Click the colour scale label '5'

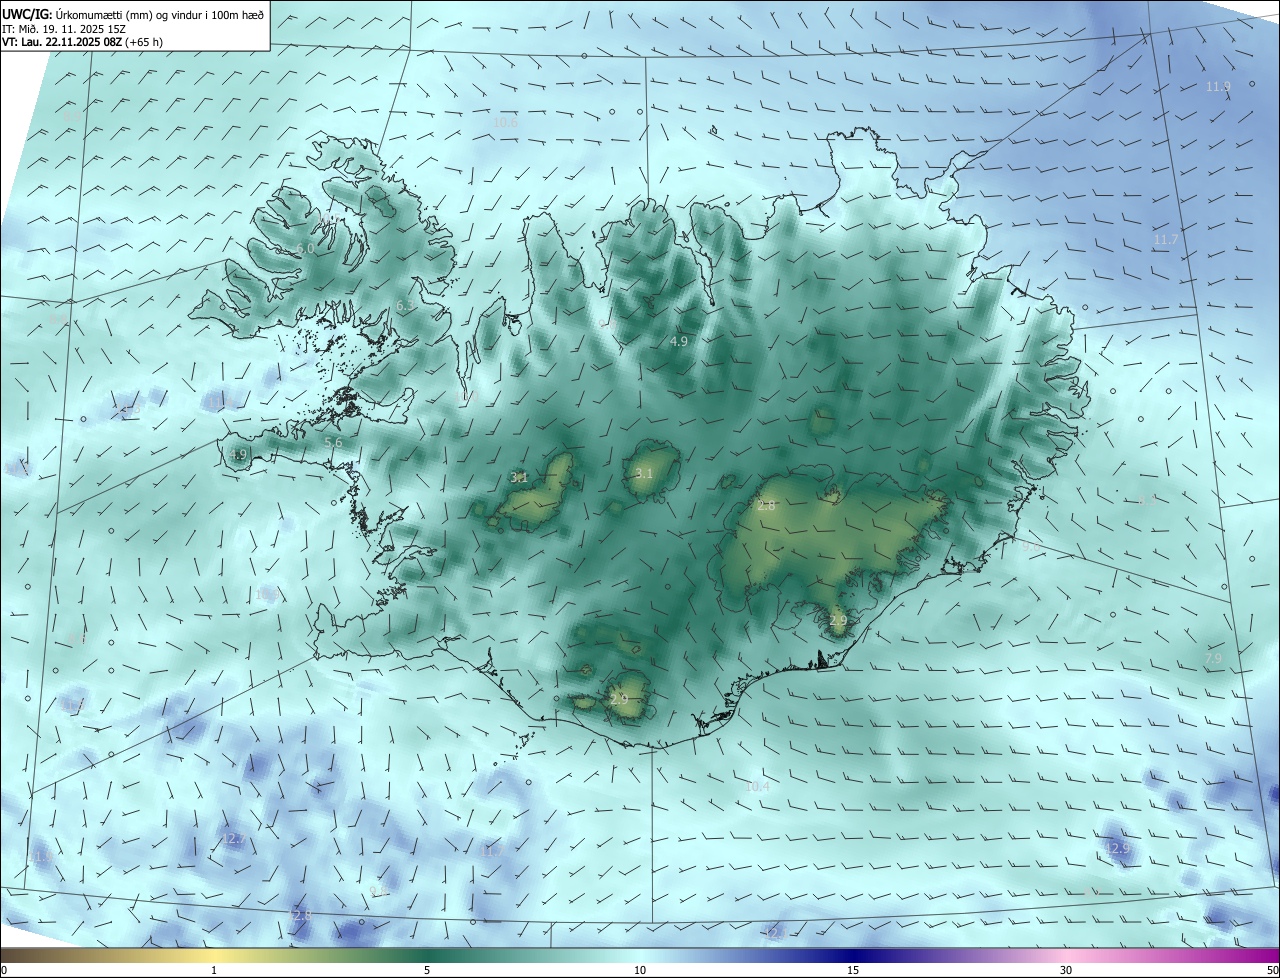[427, 970]
